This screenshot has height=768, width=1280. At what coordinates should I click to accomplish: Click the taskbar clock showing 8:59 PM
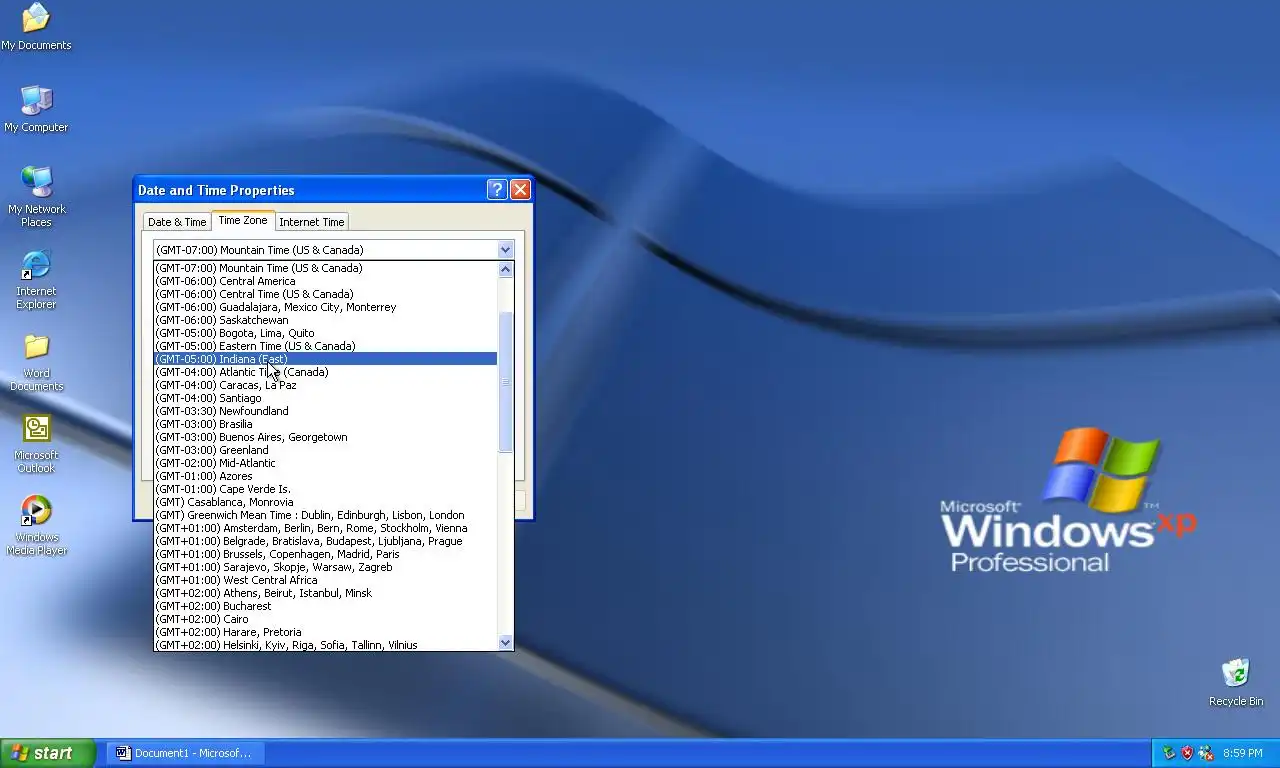click(x=1243, y=753)
